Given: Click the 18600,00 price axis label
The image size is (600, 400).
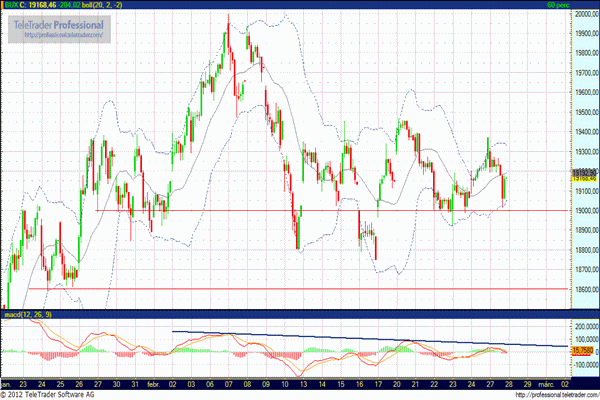Looking at the screenshot, I should [586, 289].
